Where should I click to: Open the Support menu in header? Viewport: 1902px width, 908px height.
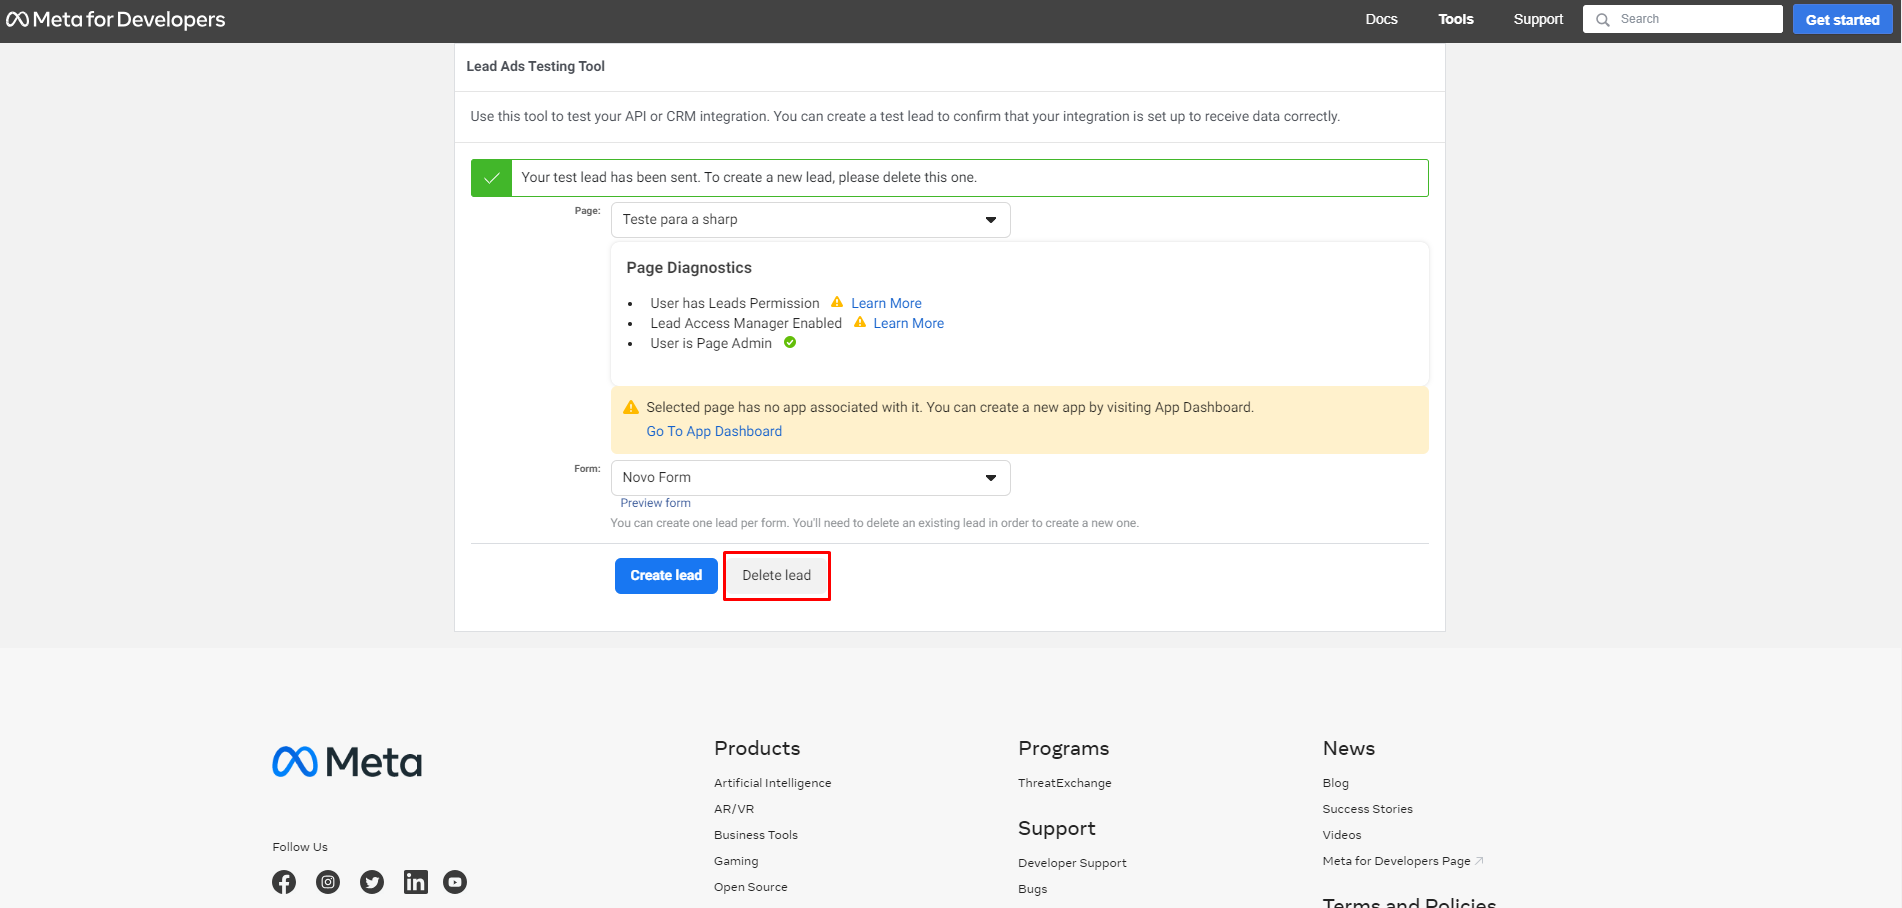pos(1537,20)
